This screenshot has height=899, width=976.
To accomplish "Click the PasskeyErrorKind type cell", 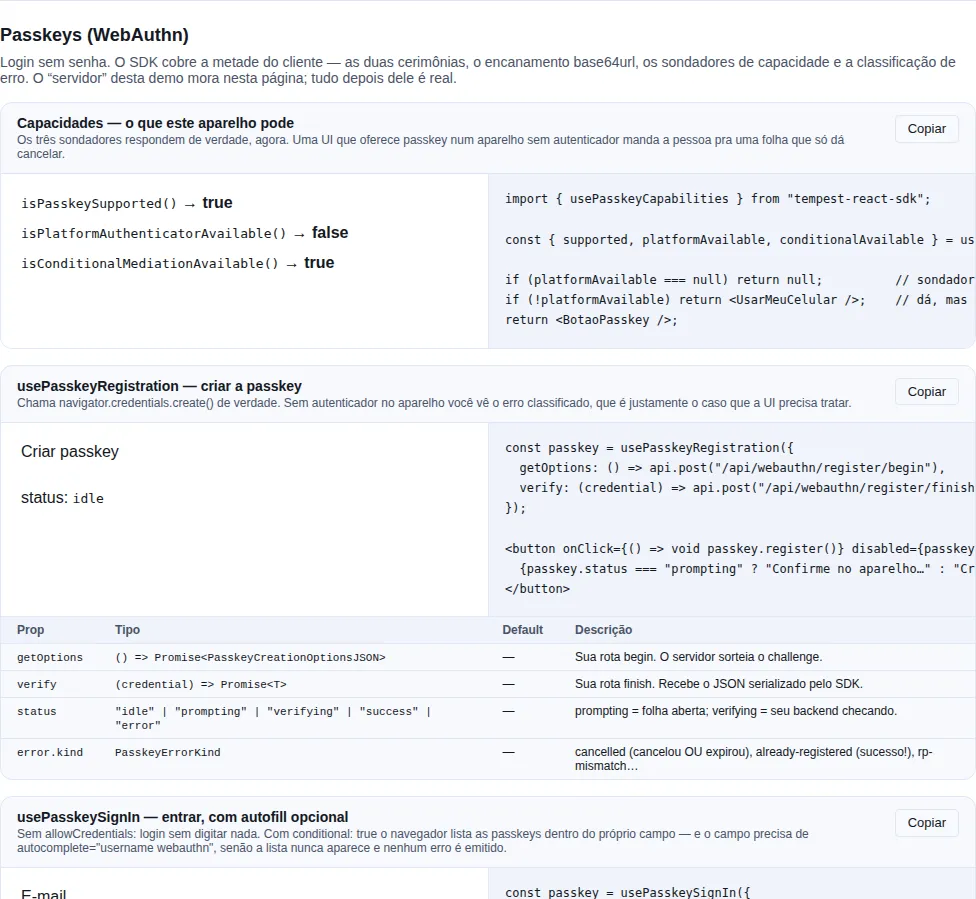I will pos(167,752).
